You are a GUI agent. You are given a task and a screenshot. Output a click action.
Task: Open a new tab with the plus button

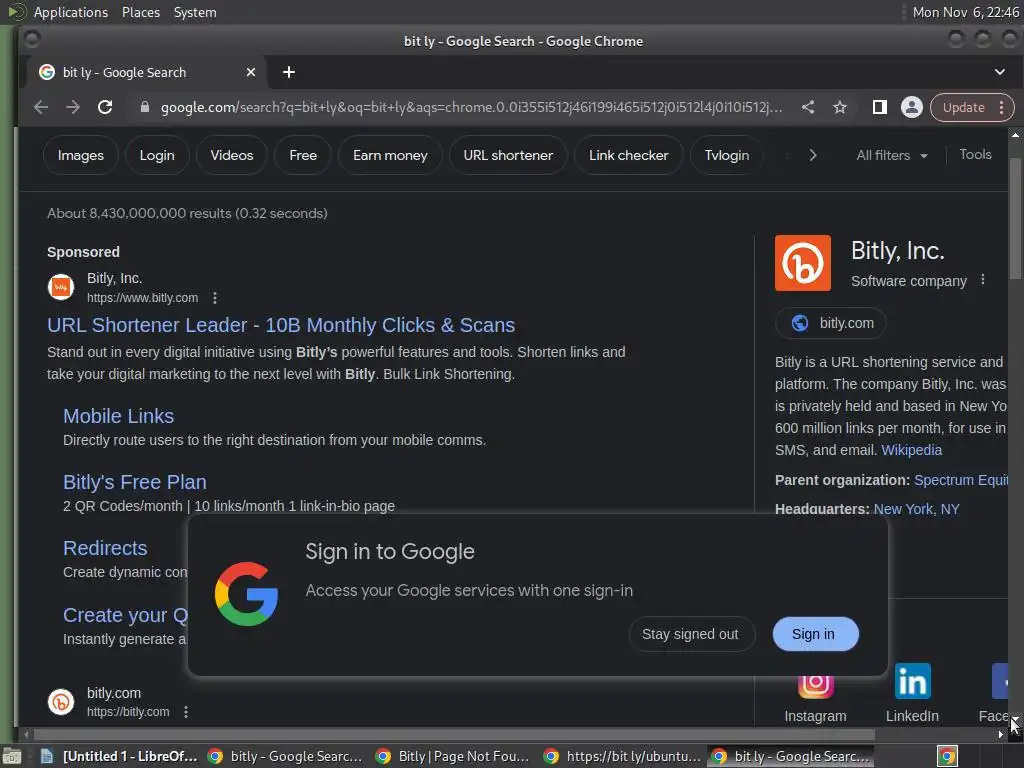click(289, 72)
